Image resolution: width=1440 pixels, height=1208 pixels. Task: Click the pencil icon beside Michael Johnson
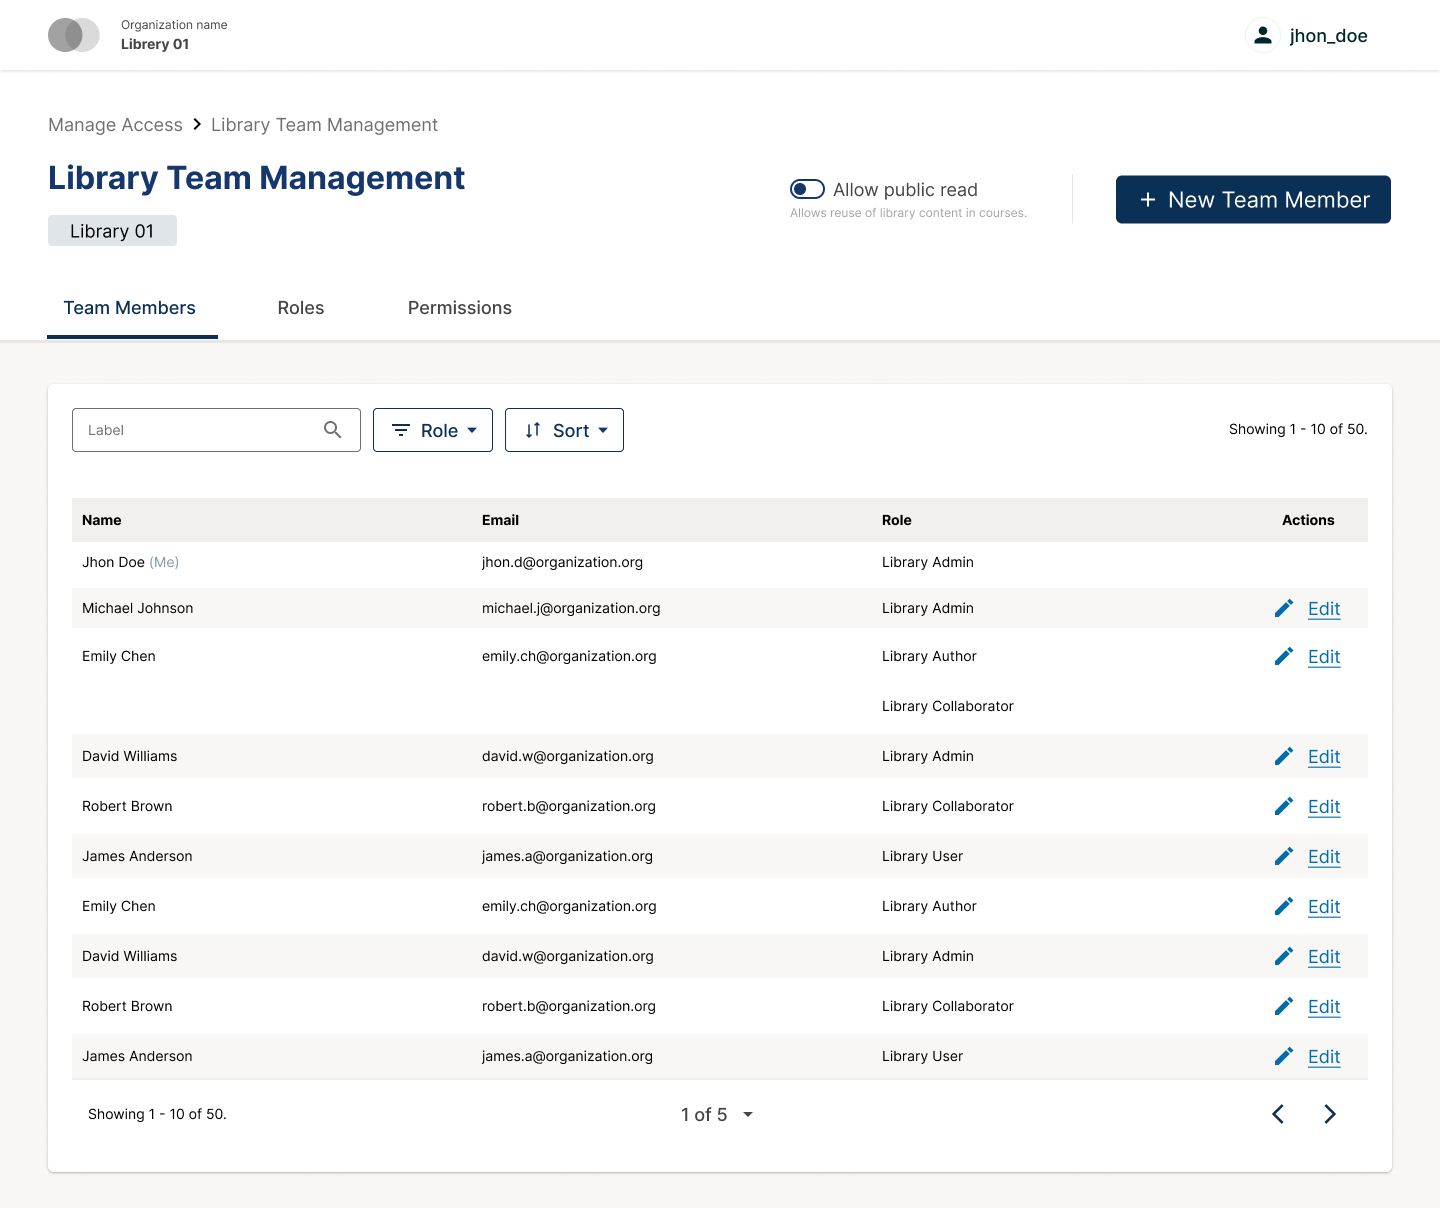[1284, 607]
